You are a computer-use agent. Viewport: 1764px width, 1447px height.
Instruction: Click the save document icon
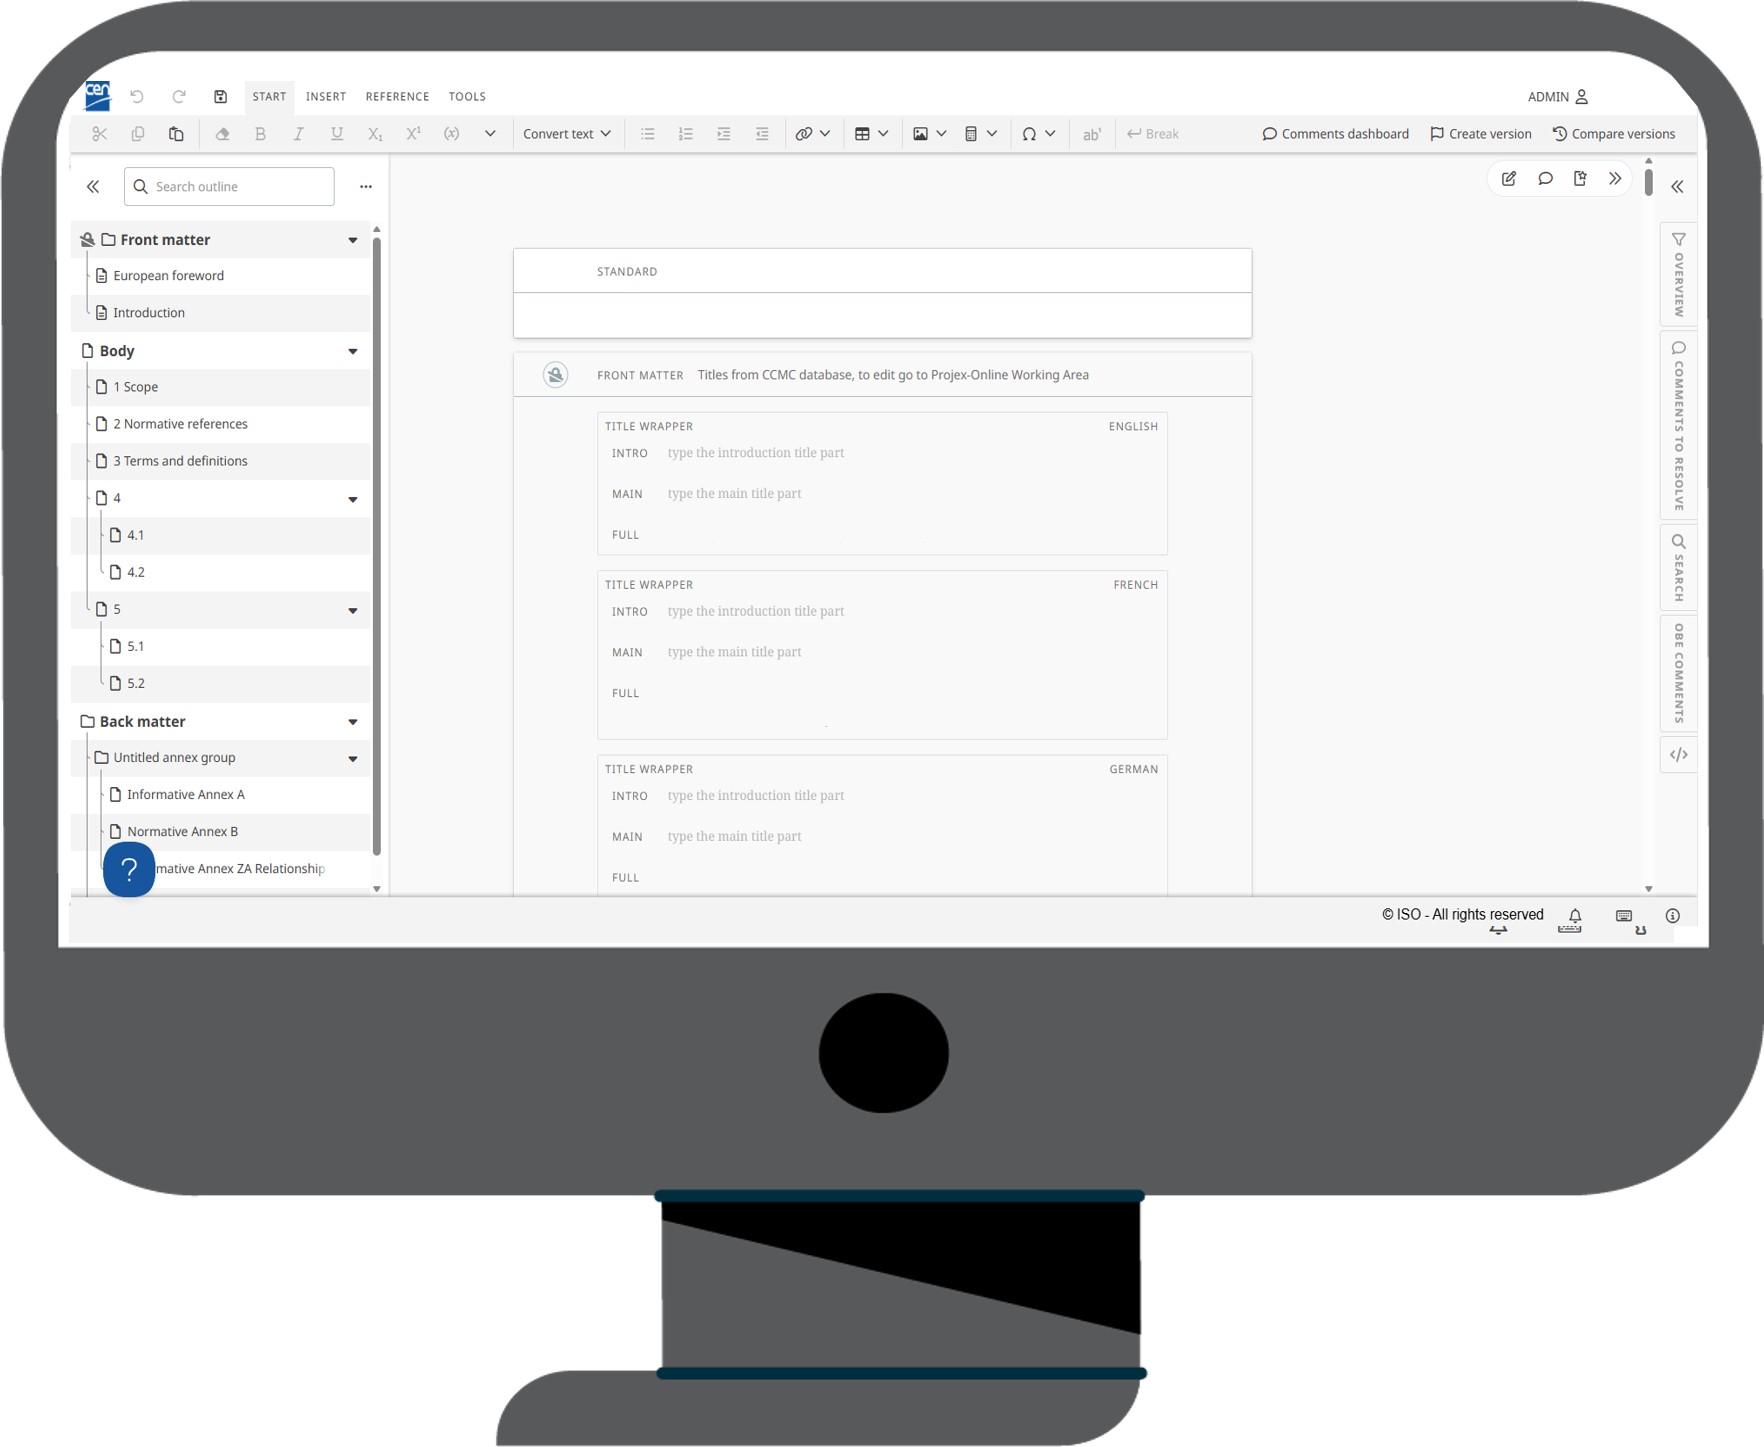pyautogui.click(x=220, y=97)
